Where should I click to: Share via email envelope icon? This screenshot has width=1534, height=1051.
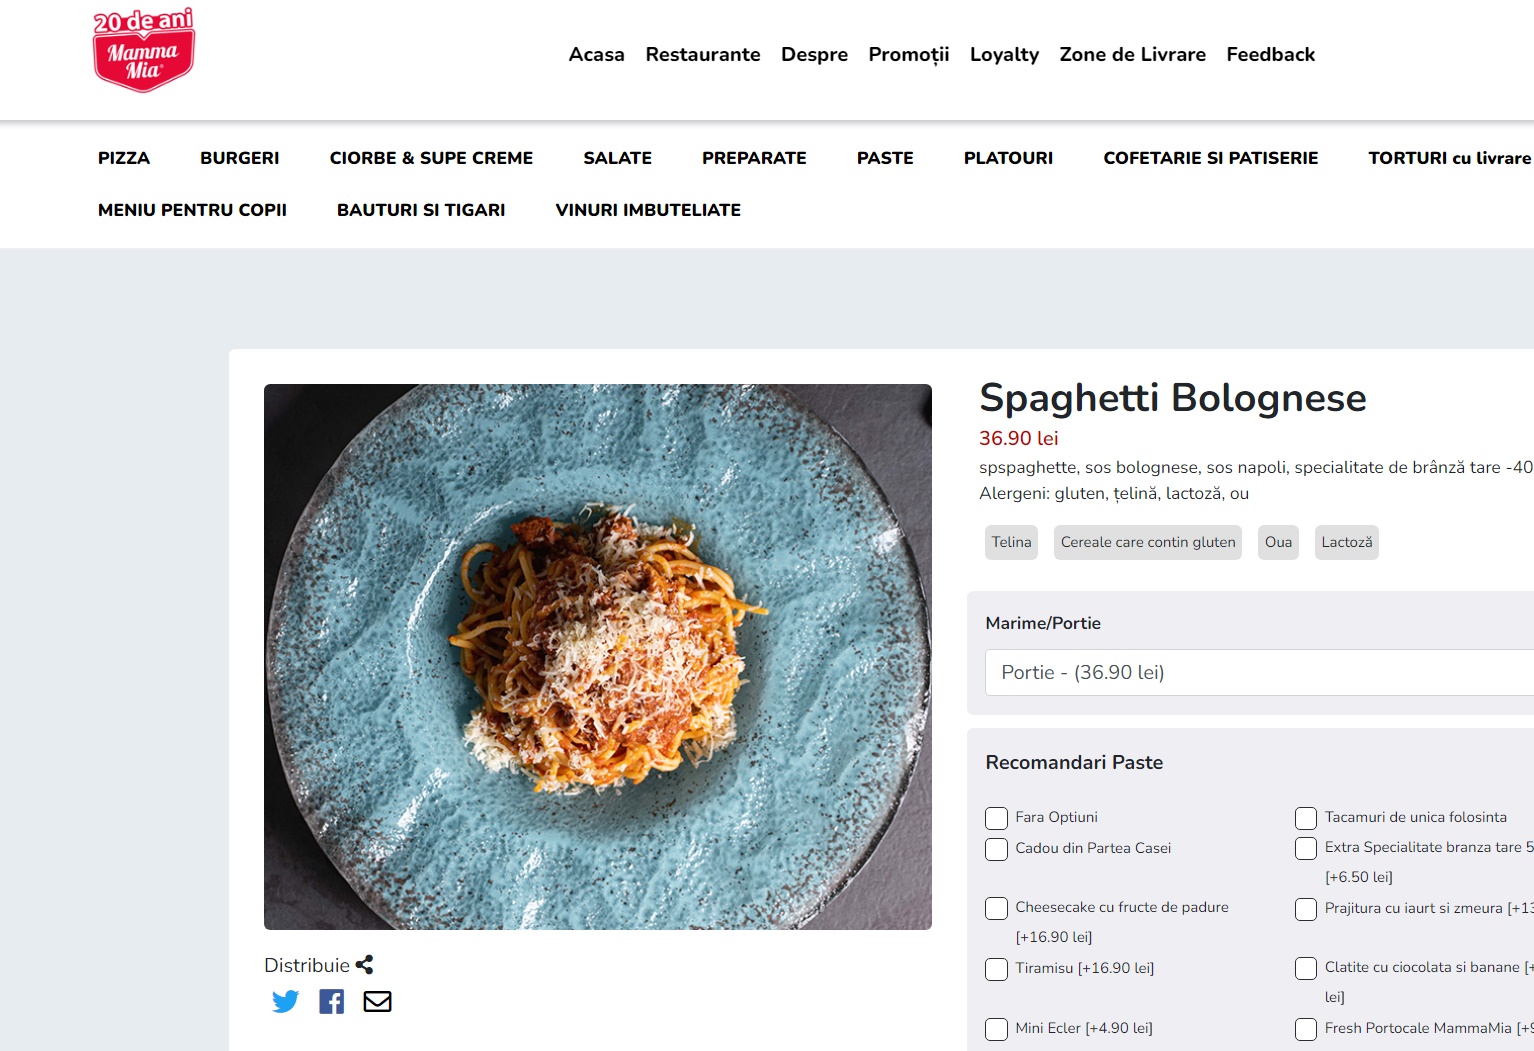click(377, 1001)
